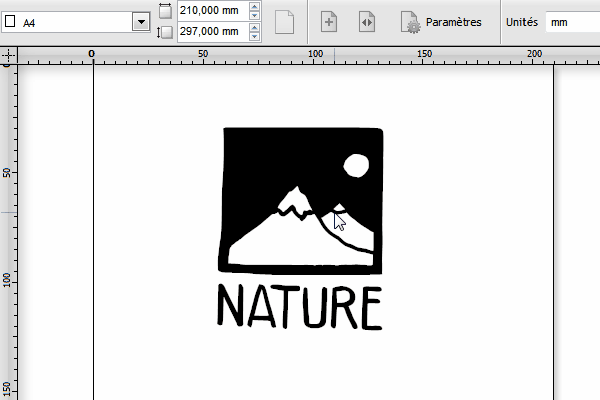Click the 100 mark on vertical ruler

coord(7,280)
